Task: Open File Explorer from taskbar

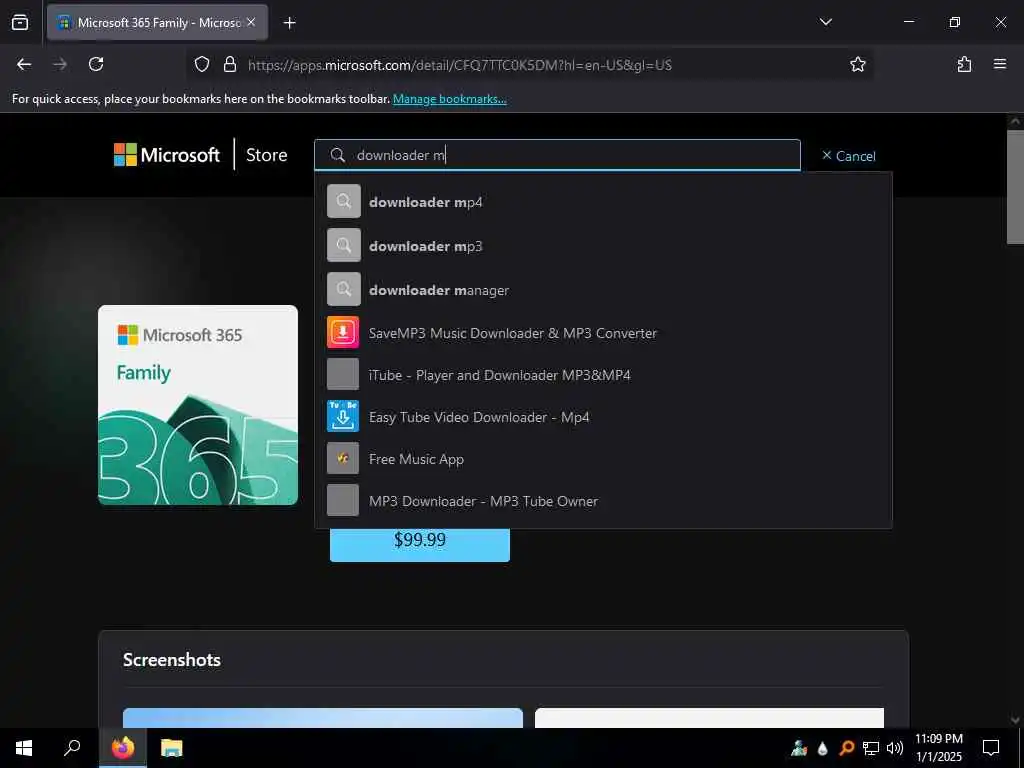Action: coord(172,748)
